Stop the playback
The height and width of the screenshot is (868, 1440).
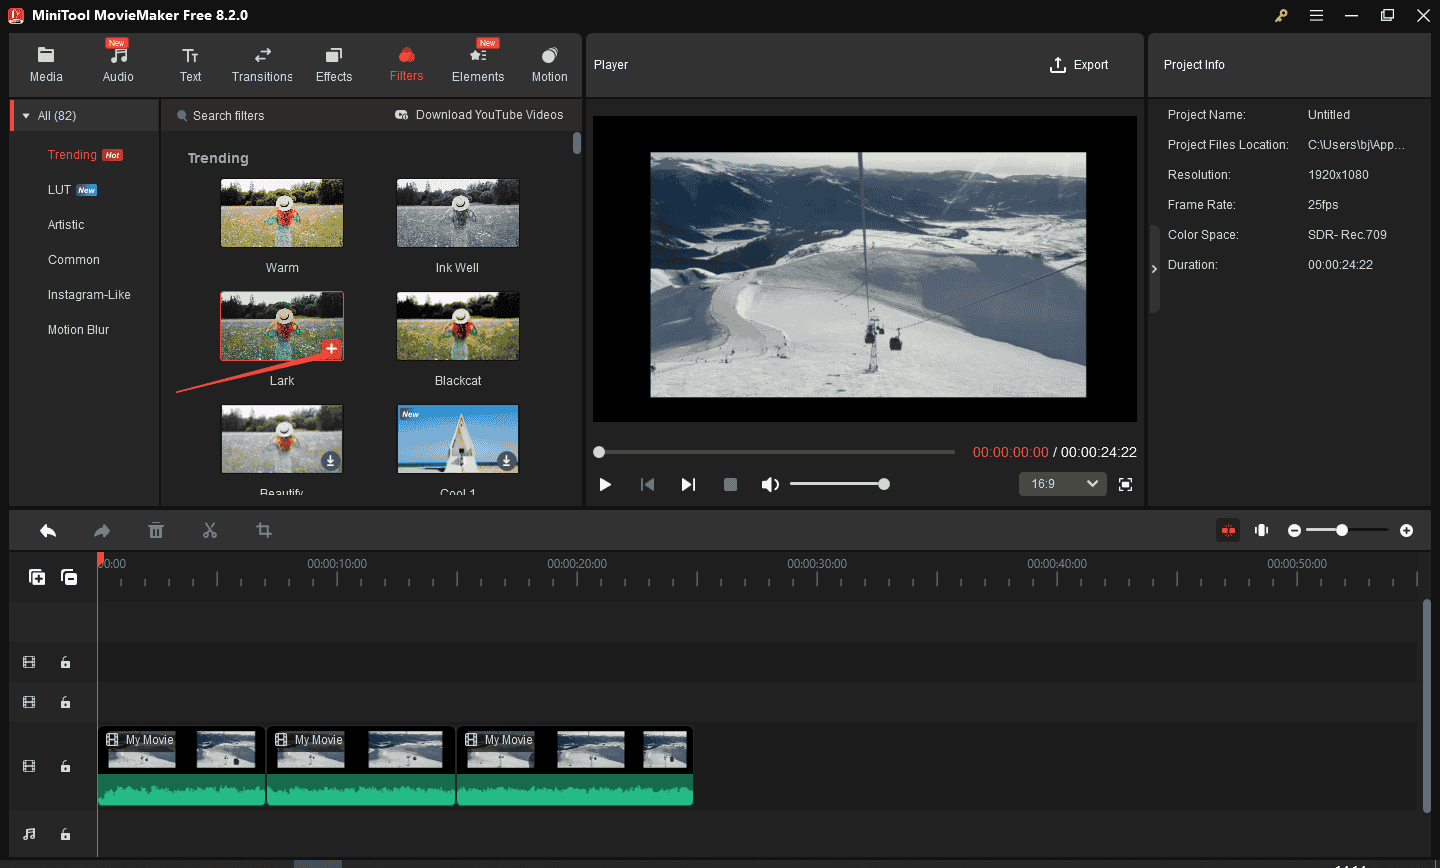pyautogui.click(x=730, y=484)
